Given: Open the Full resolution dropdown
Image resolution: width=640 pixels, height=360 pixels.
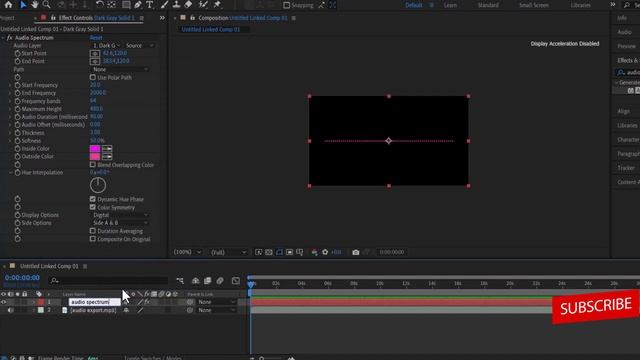Looking at the screenshot, I should point(229,252).
